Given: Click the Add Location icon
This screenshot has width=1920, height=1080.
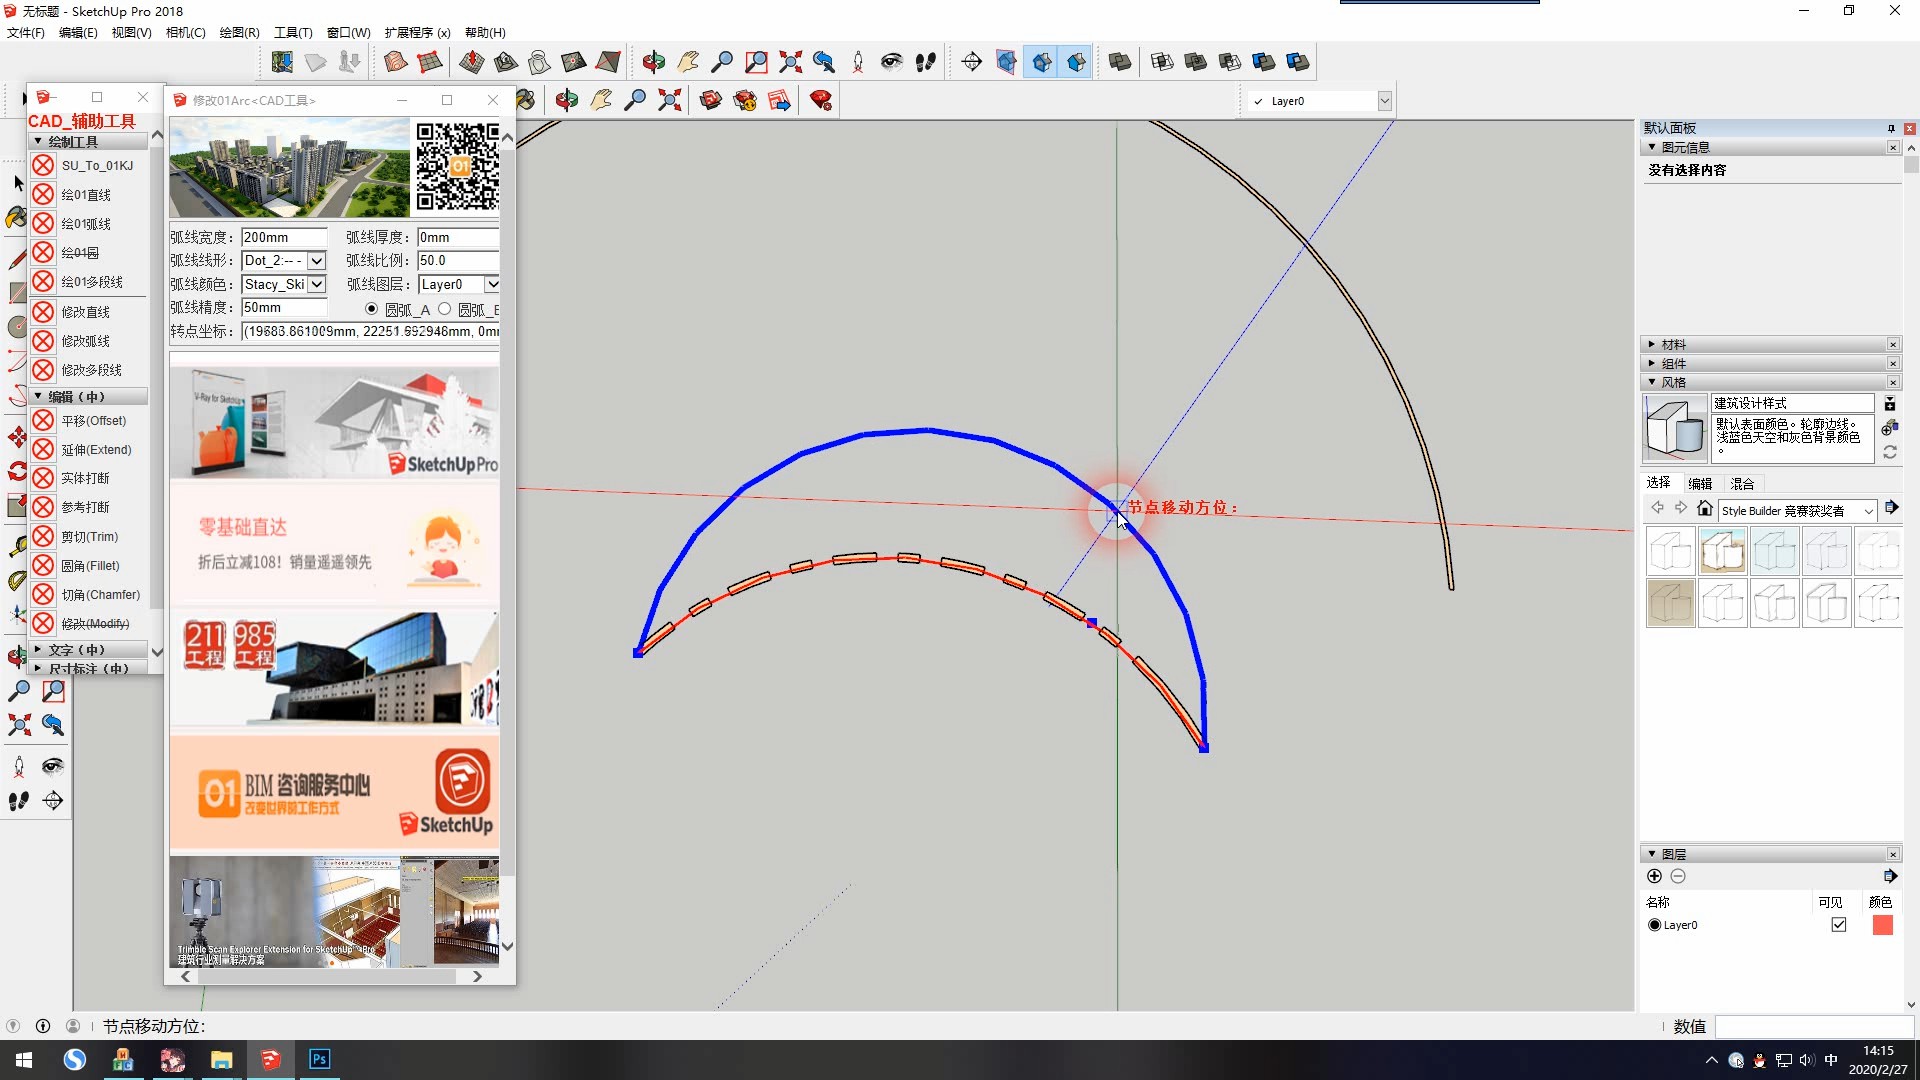Looking at the screenshot, I should click(x=282, y=62).
